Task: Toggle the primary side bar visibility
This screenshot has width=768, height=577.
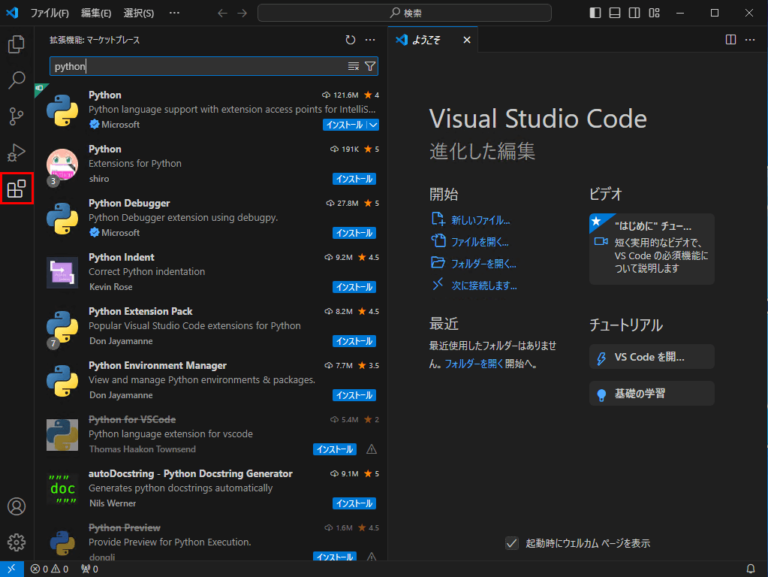Action: click(596, 13)
